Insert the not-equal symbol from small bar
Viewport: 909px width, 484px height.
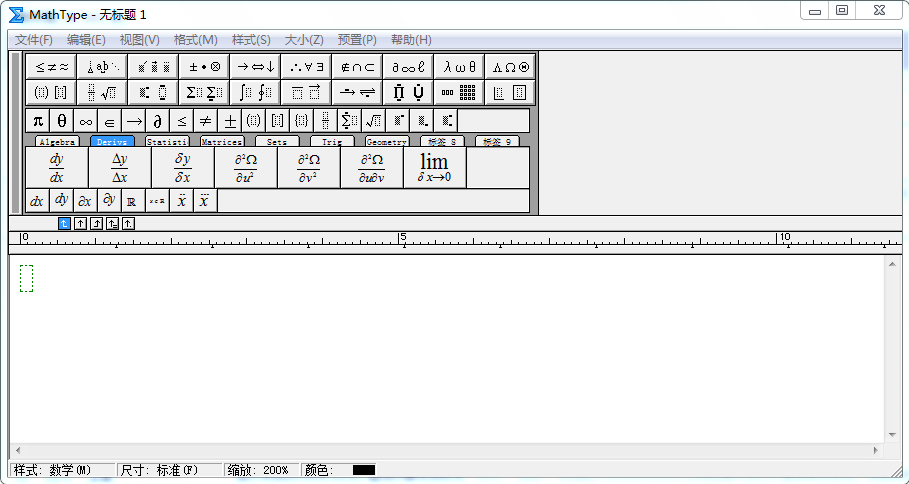pyautogui.click(x=205, y=121)
